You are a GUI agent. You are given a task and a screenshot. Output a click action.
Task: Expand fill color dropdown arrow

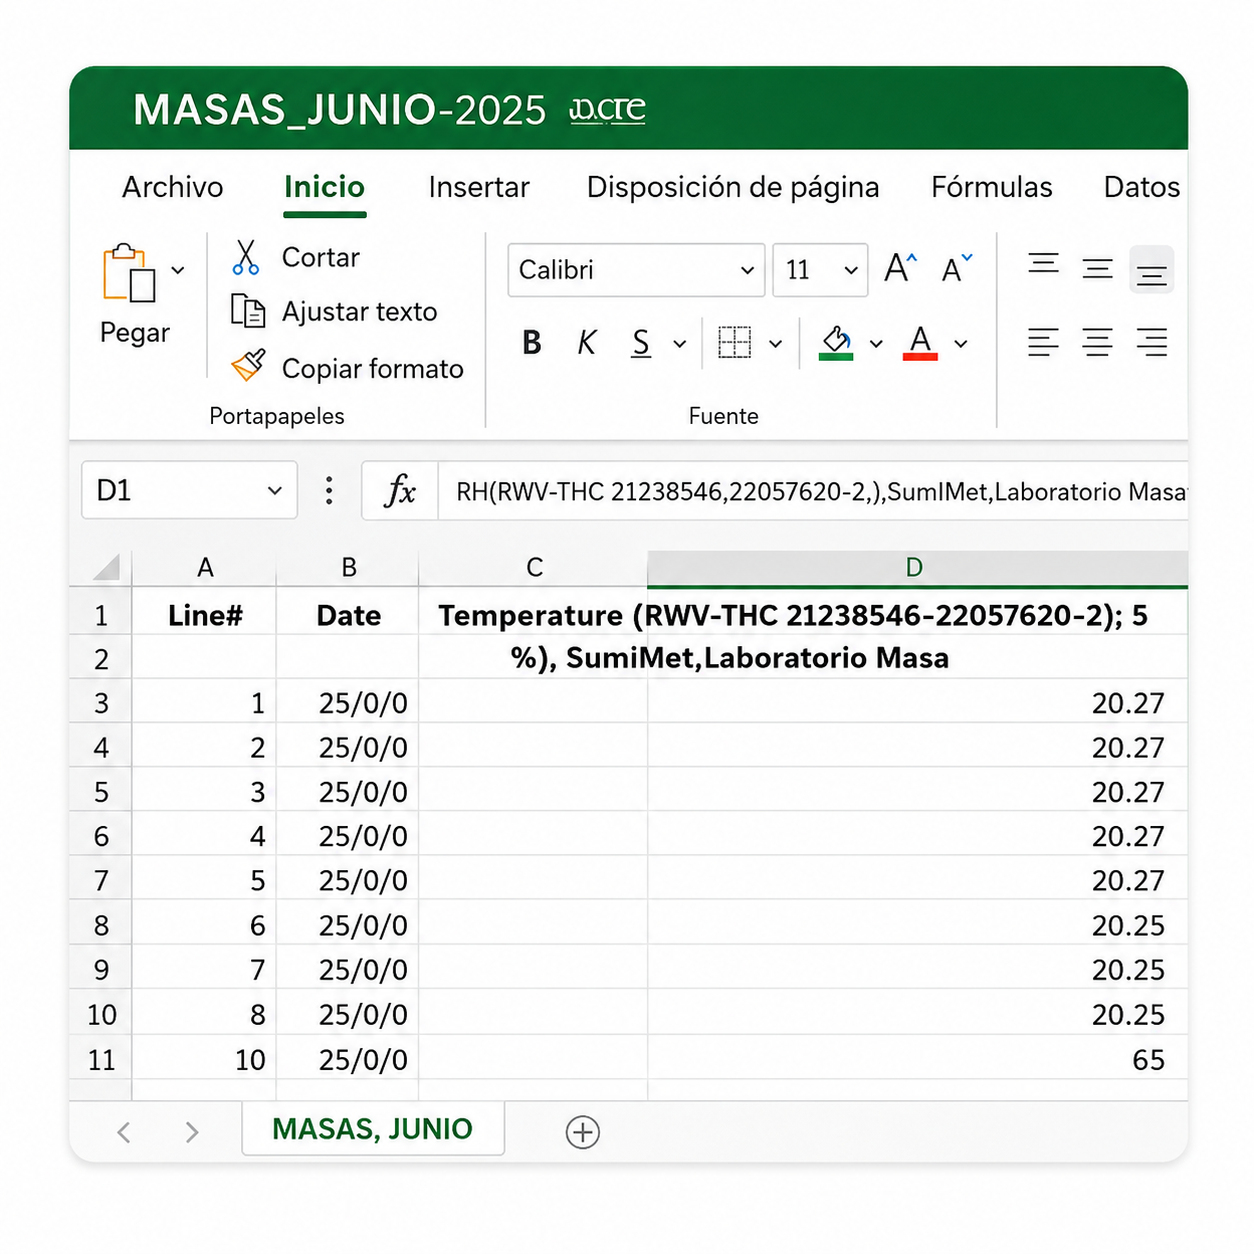(x=876, y=344)
